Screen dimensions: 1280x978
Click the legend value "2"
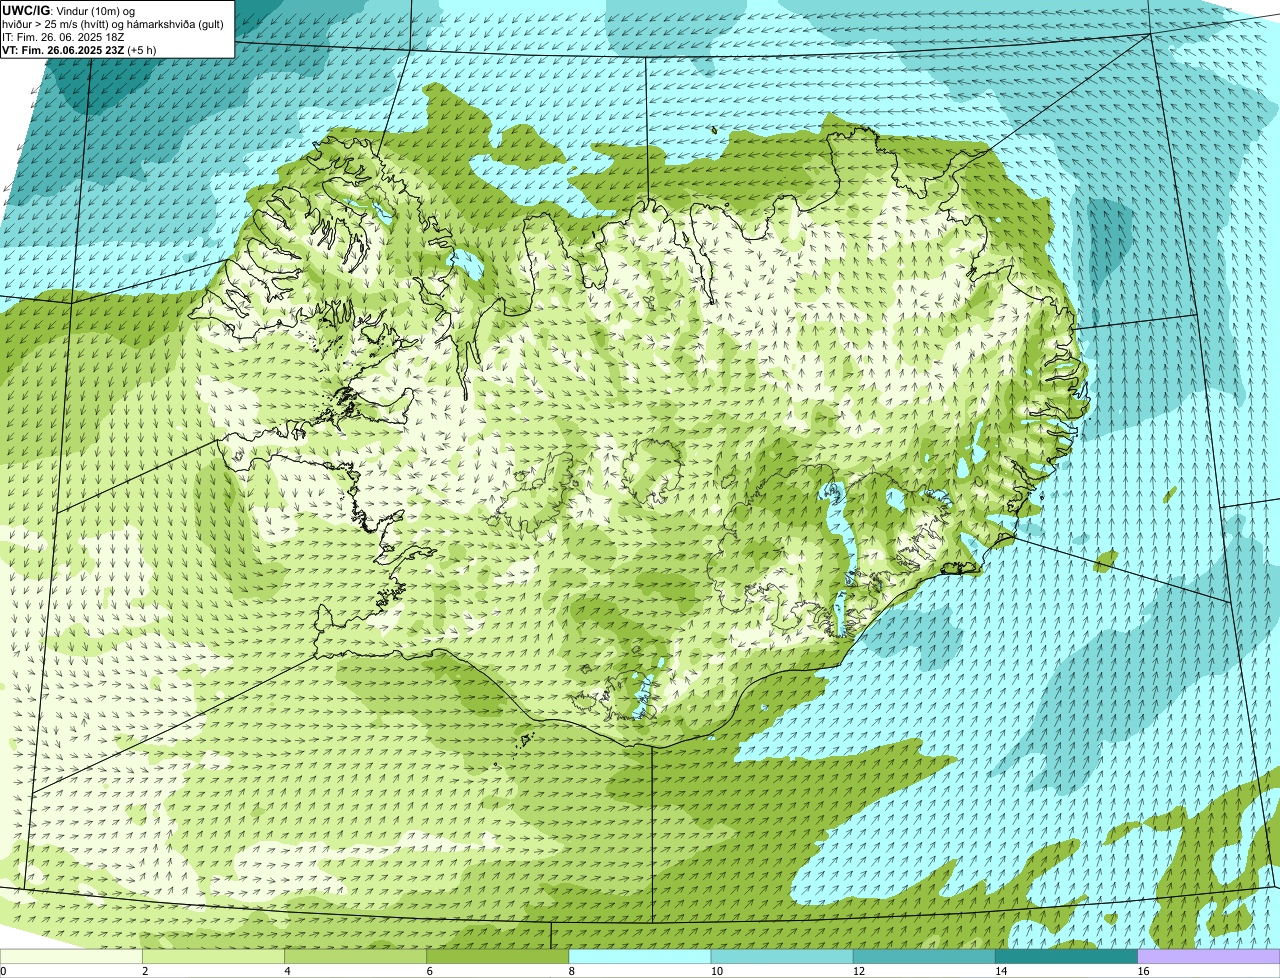coord(145,971)
